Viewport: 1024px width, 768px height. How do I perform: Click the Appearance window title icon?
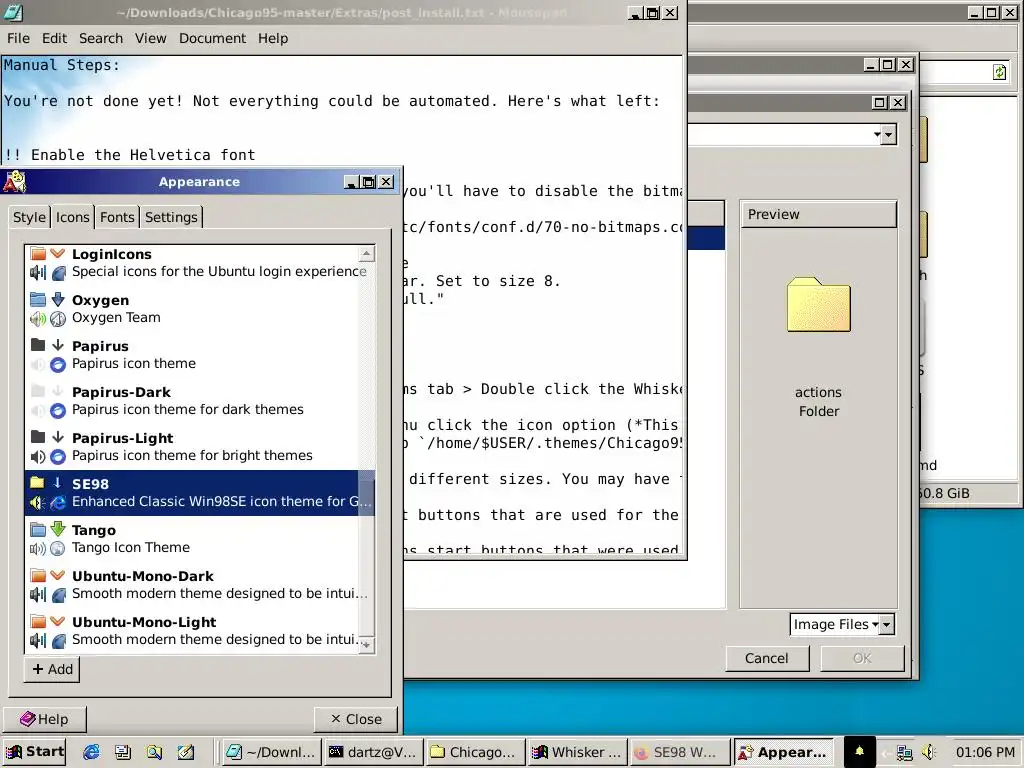[14, 181]
